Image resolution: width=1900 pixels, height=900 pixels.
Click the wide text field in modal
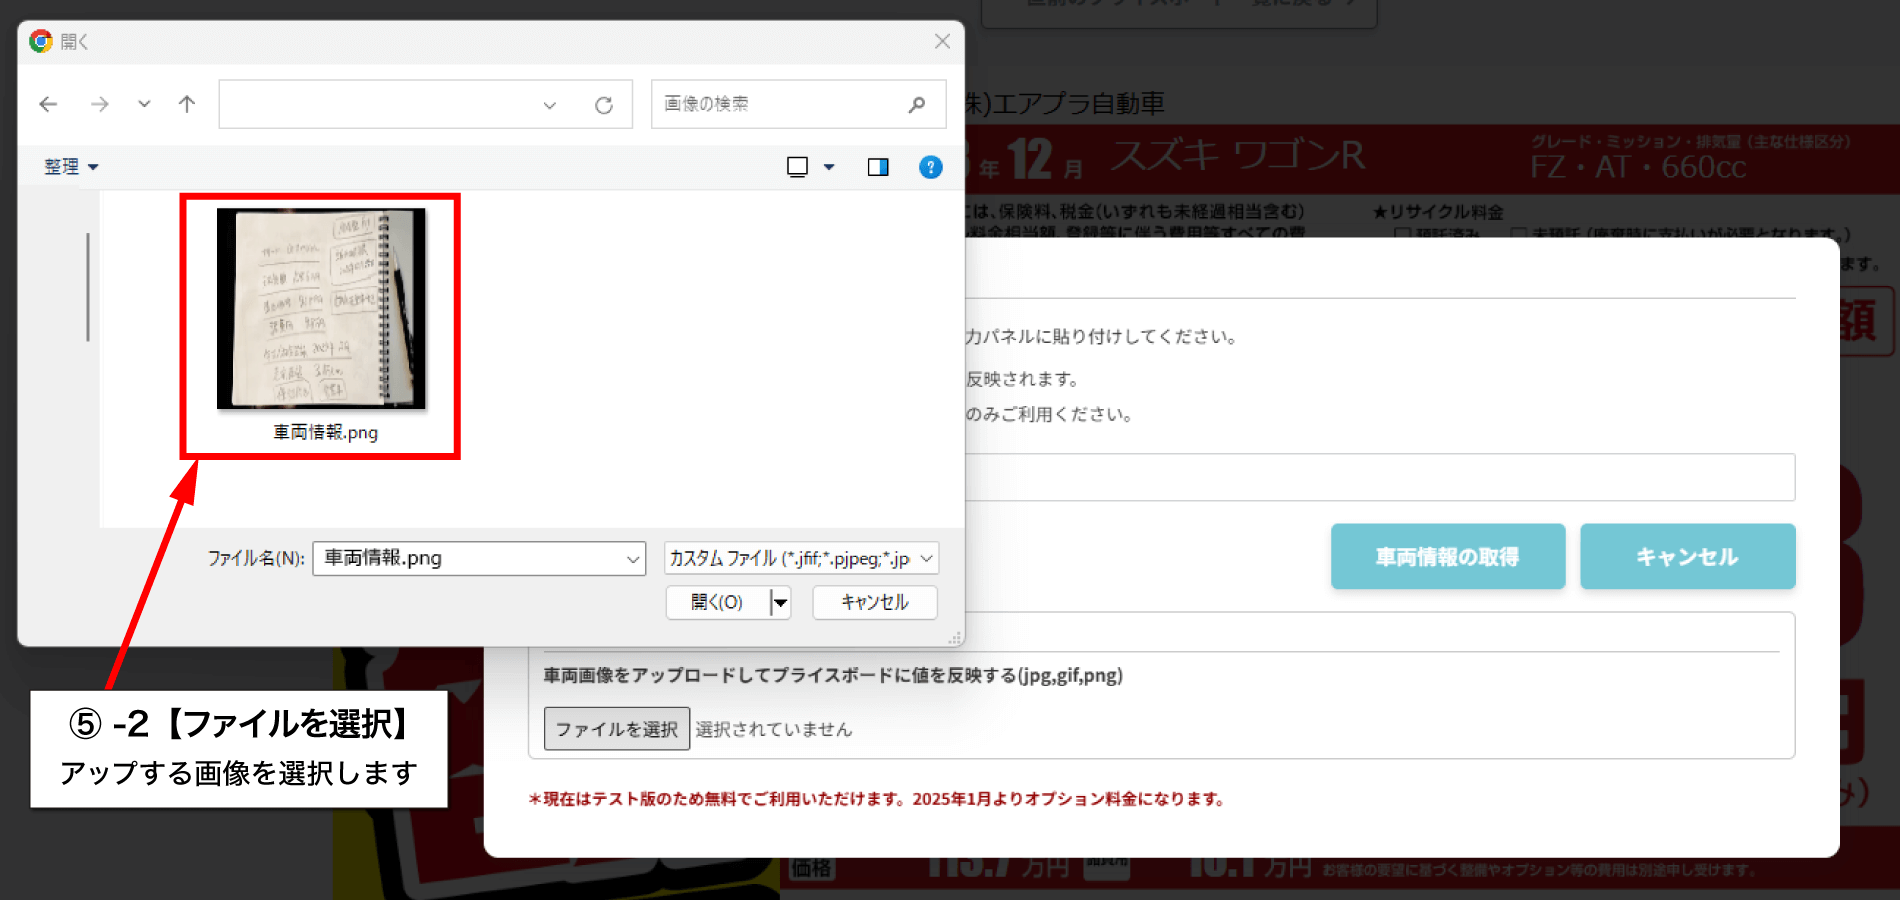1380,477
